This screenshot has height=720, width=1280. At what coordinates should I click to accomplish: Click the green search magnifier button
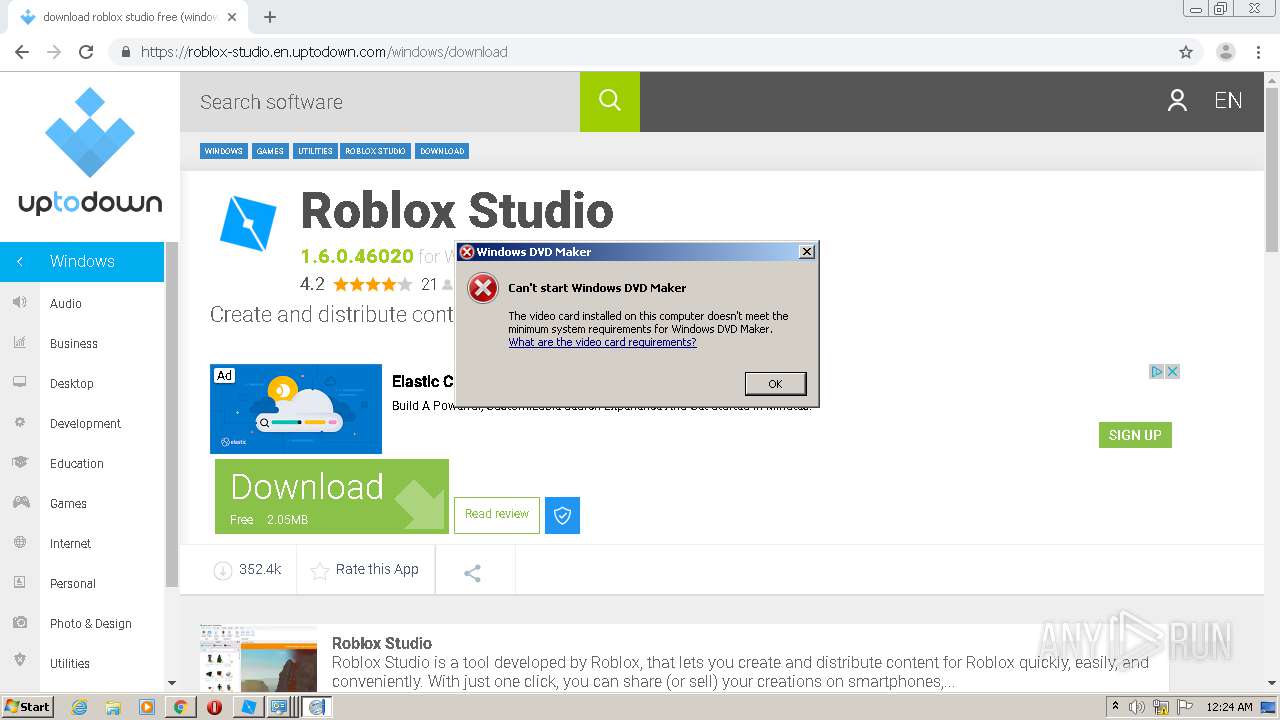point(610,101)
